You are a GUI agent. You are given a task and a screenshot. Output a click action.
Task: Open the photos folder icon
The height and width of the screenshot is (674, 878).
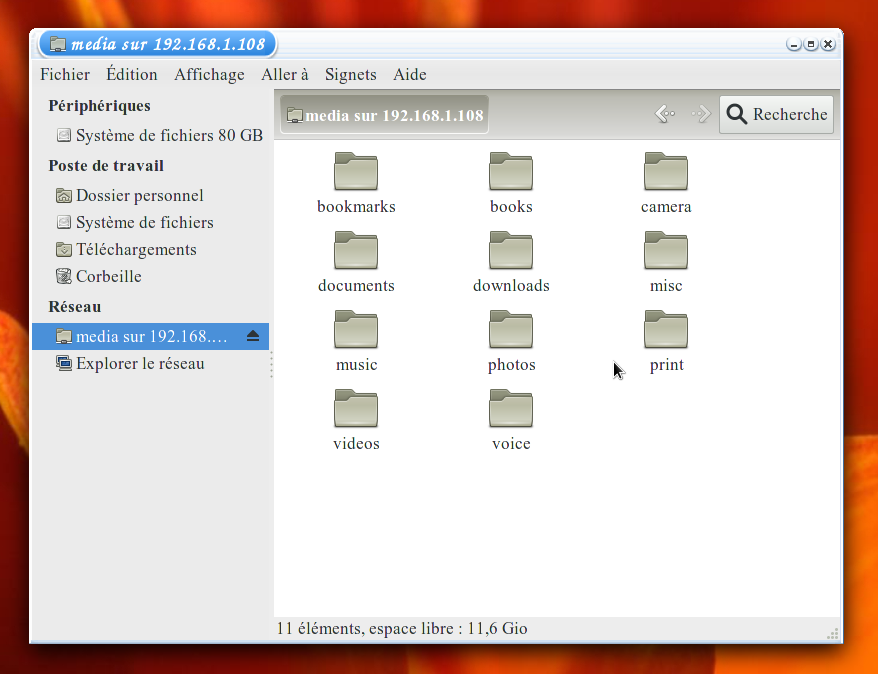pos(511,329)
